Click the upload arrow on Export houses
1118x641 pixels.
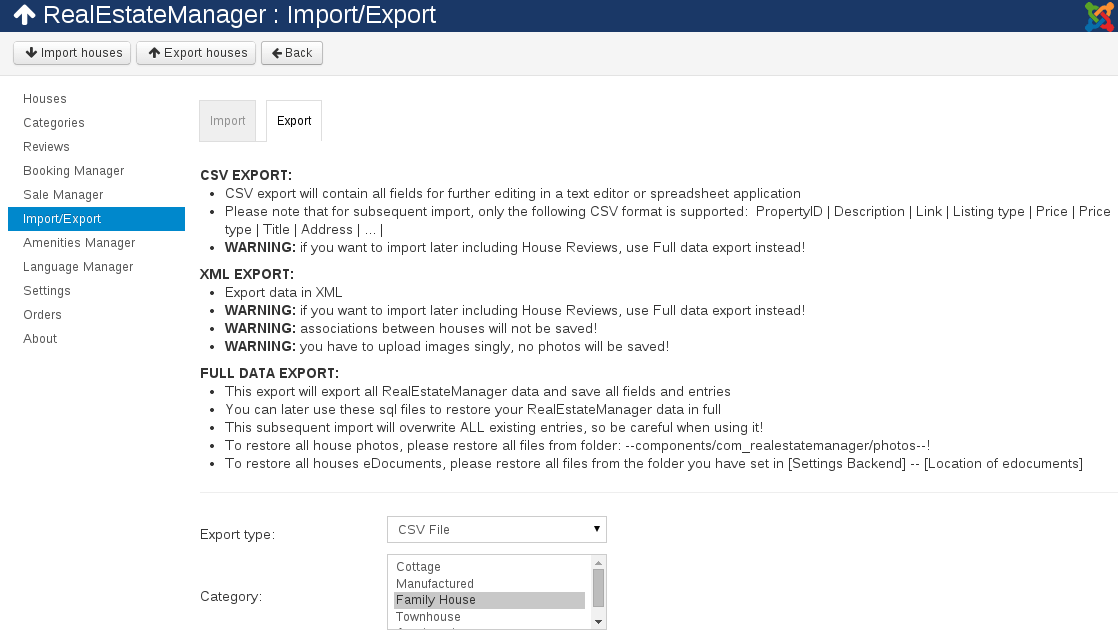coord(157,52)
